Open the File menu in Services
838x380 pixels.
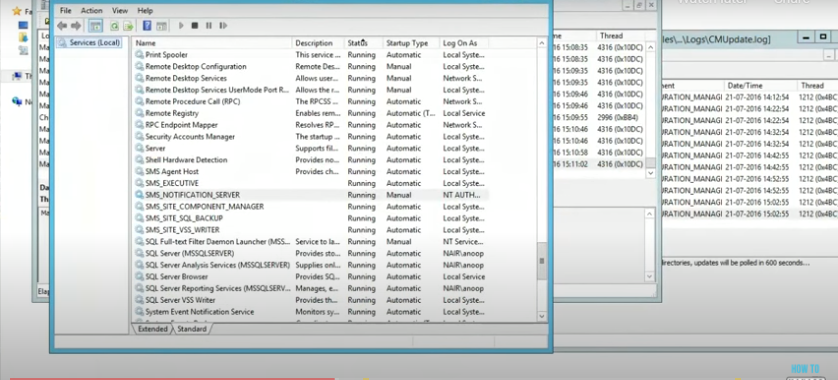point(65,11)
